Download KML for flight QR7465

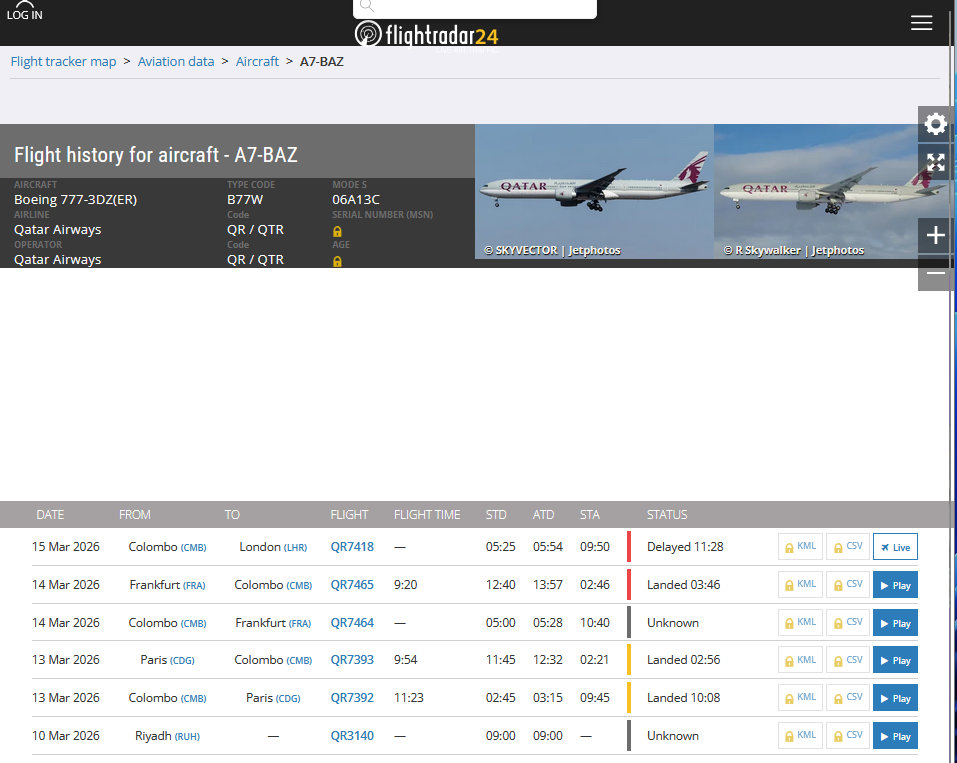(x=800, y=585)
